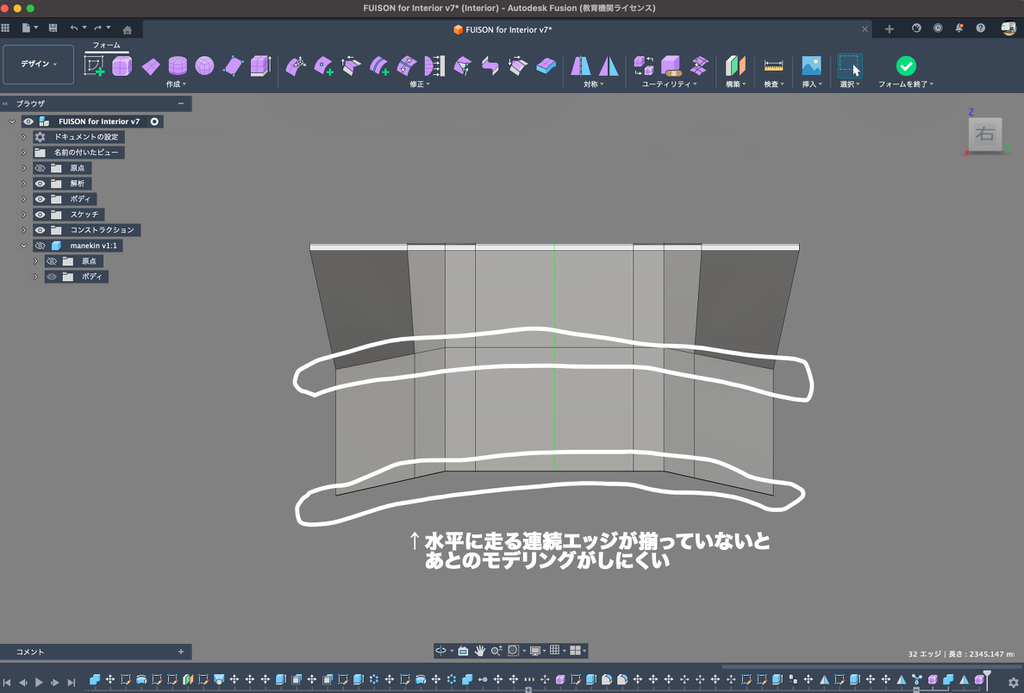Click the green フォームを終了 button
Viewport: 1024px width, 693px height.
906,66
